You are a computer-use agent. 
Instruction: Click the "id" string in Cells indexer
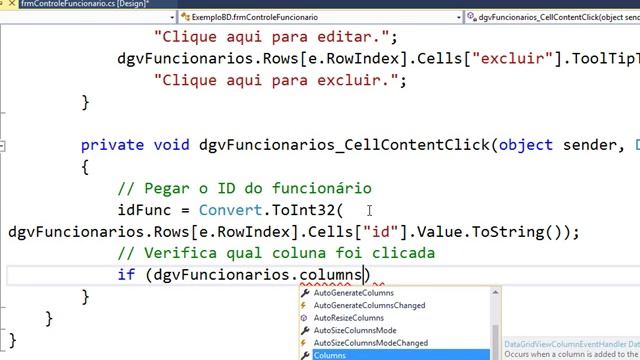click(x=380, y=232)
